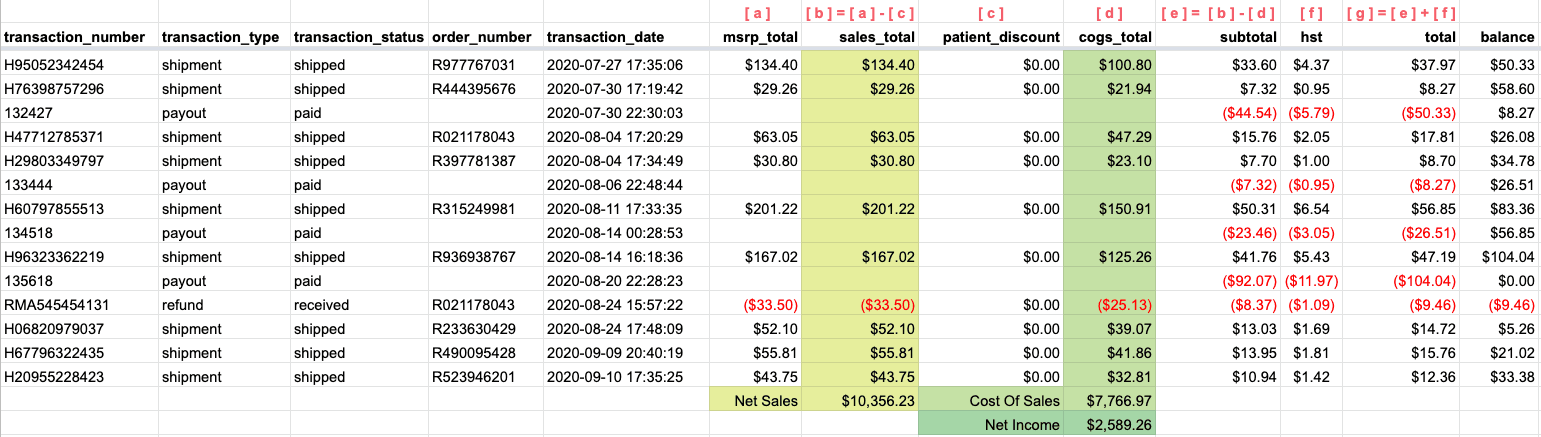Select the transaction_number header cell
This screenshot has height=437, width=1541.
pos(78,37)
